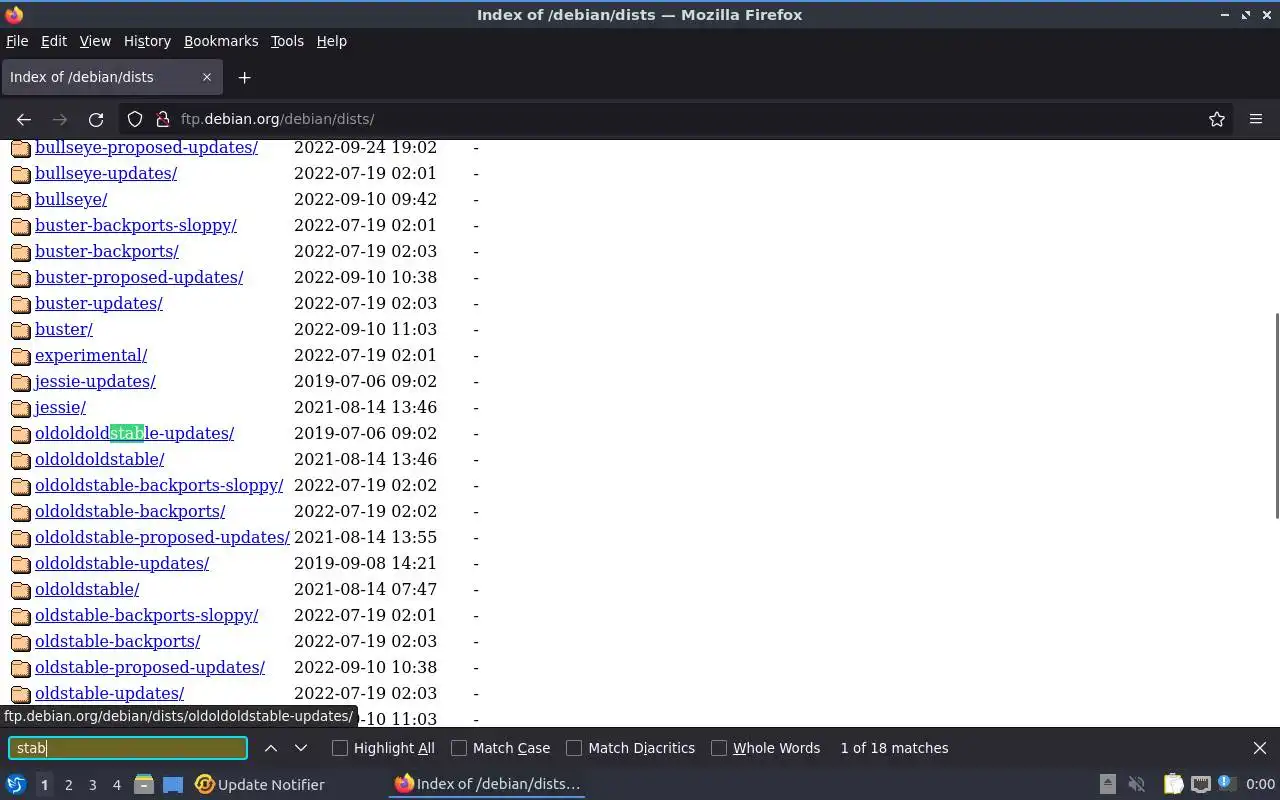Open the oldoldstable-backports-sloppy/ link
Viewport: 1280px width, 800px height.
pos(159,485)
